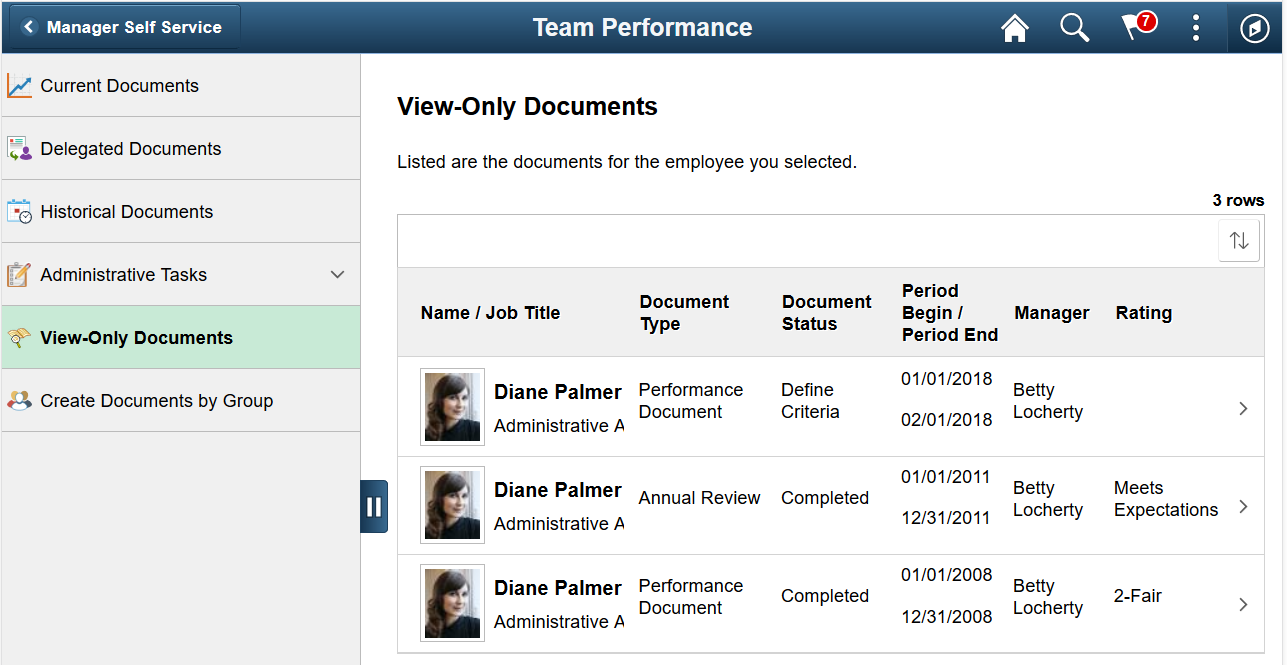Open Create Documents by Group
Viewport: 1287px width, 665px height.
coord(181,401)
